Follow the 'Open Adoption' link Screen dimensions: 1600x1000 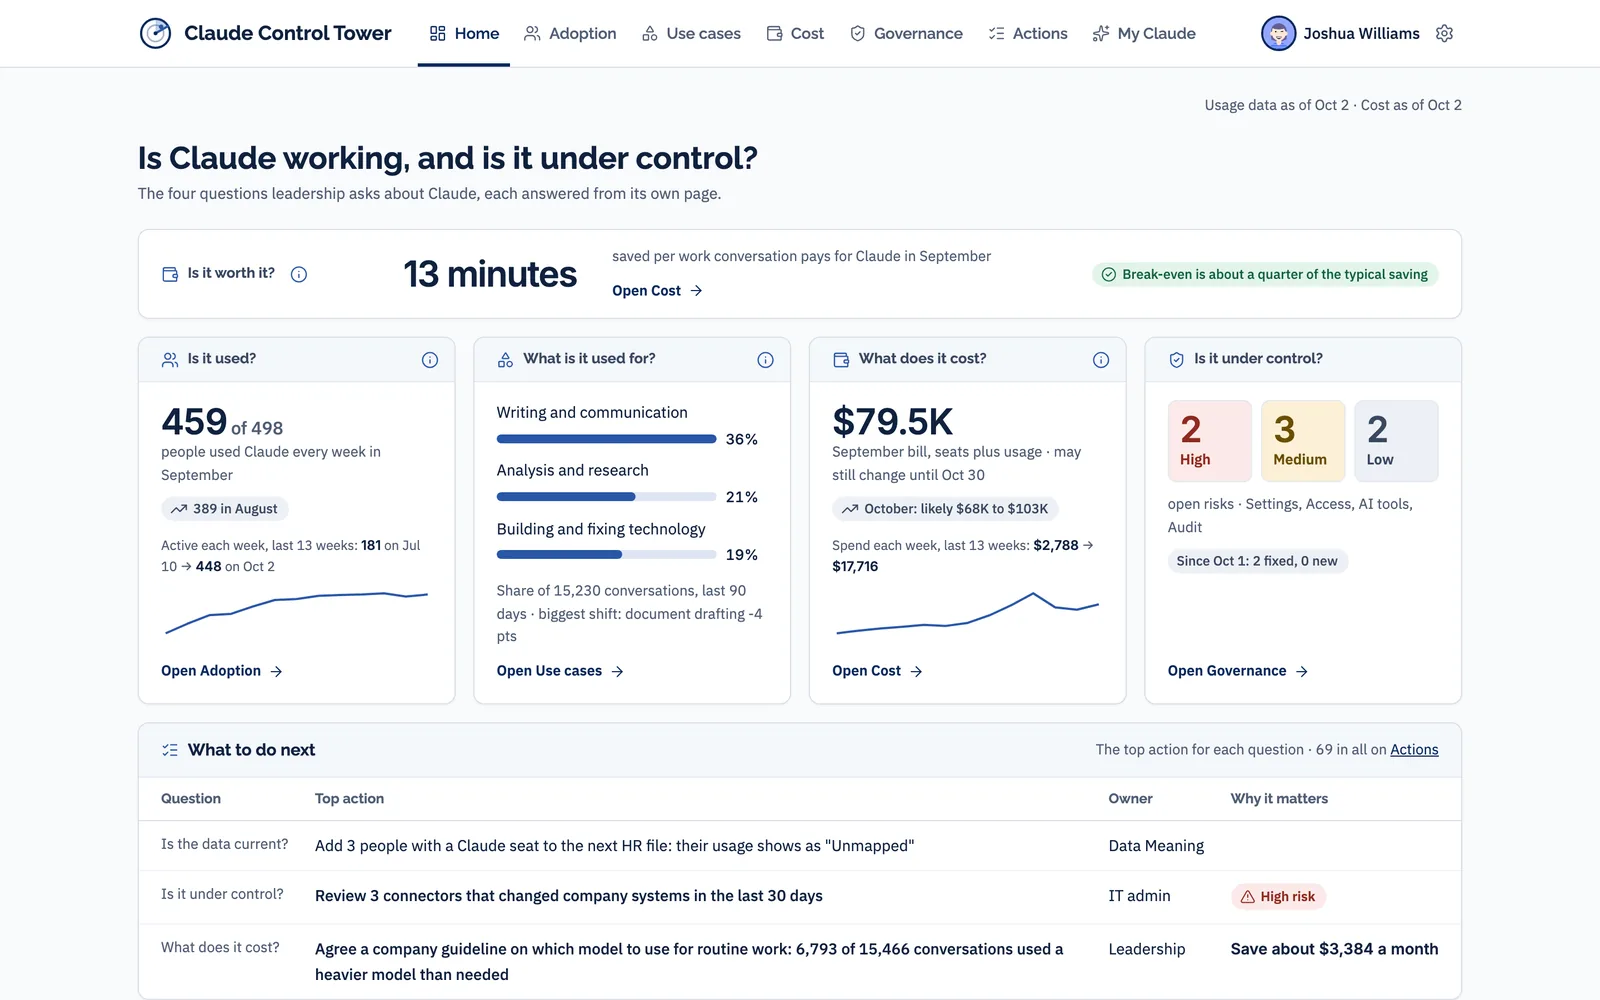[x=222, y=671]
